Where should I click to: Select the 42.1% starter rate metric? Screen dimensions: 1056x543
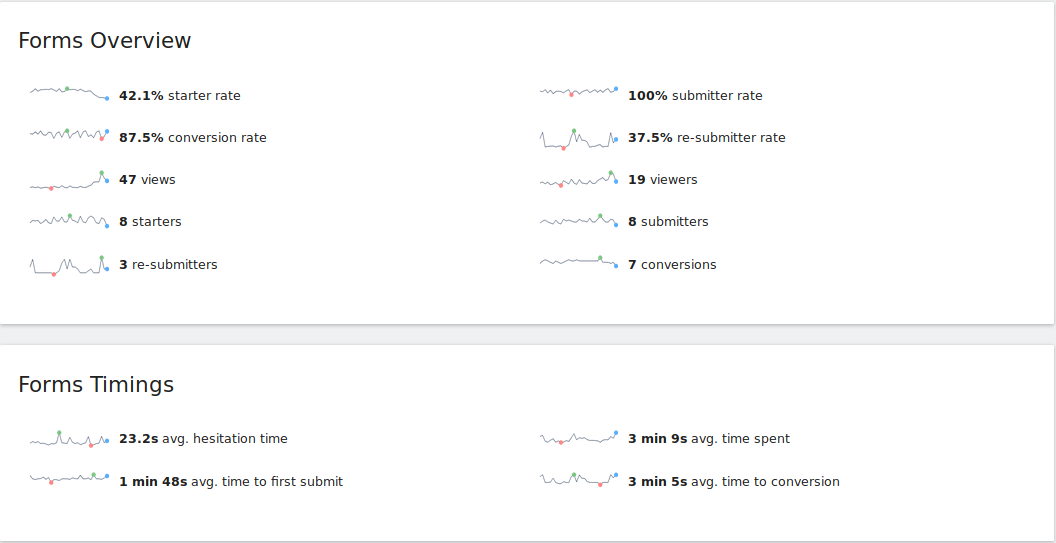tap(180, 96)
